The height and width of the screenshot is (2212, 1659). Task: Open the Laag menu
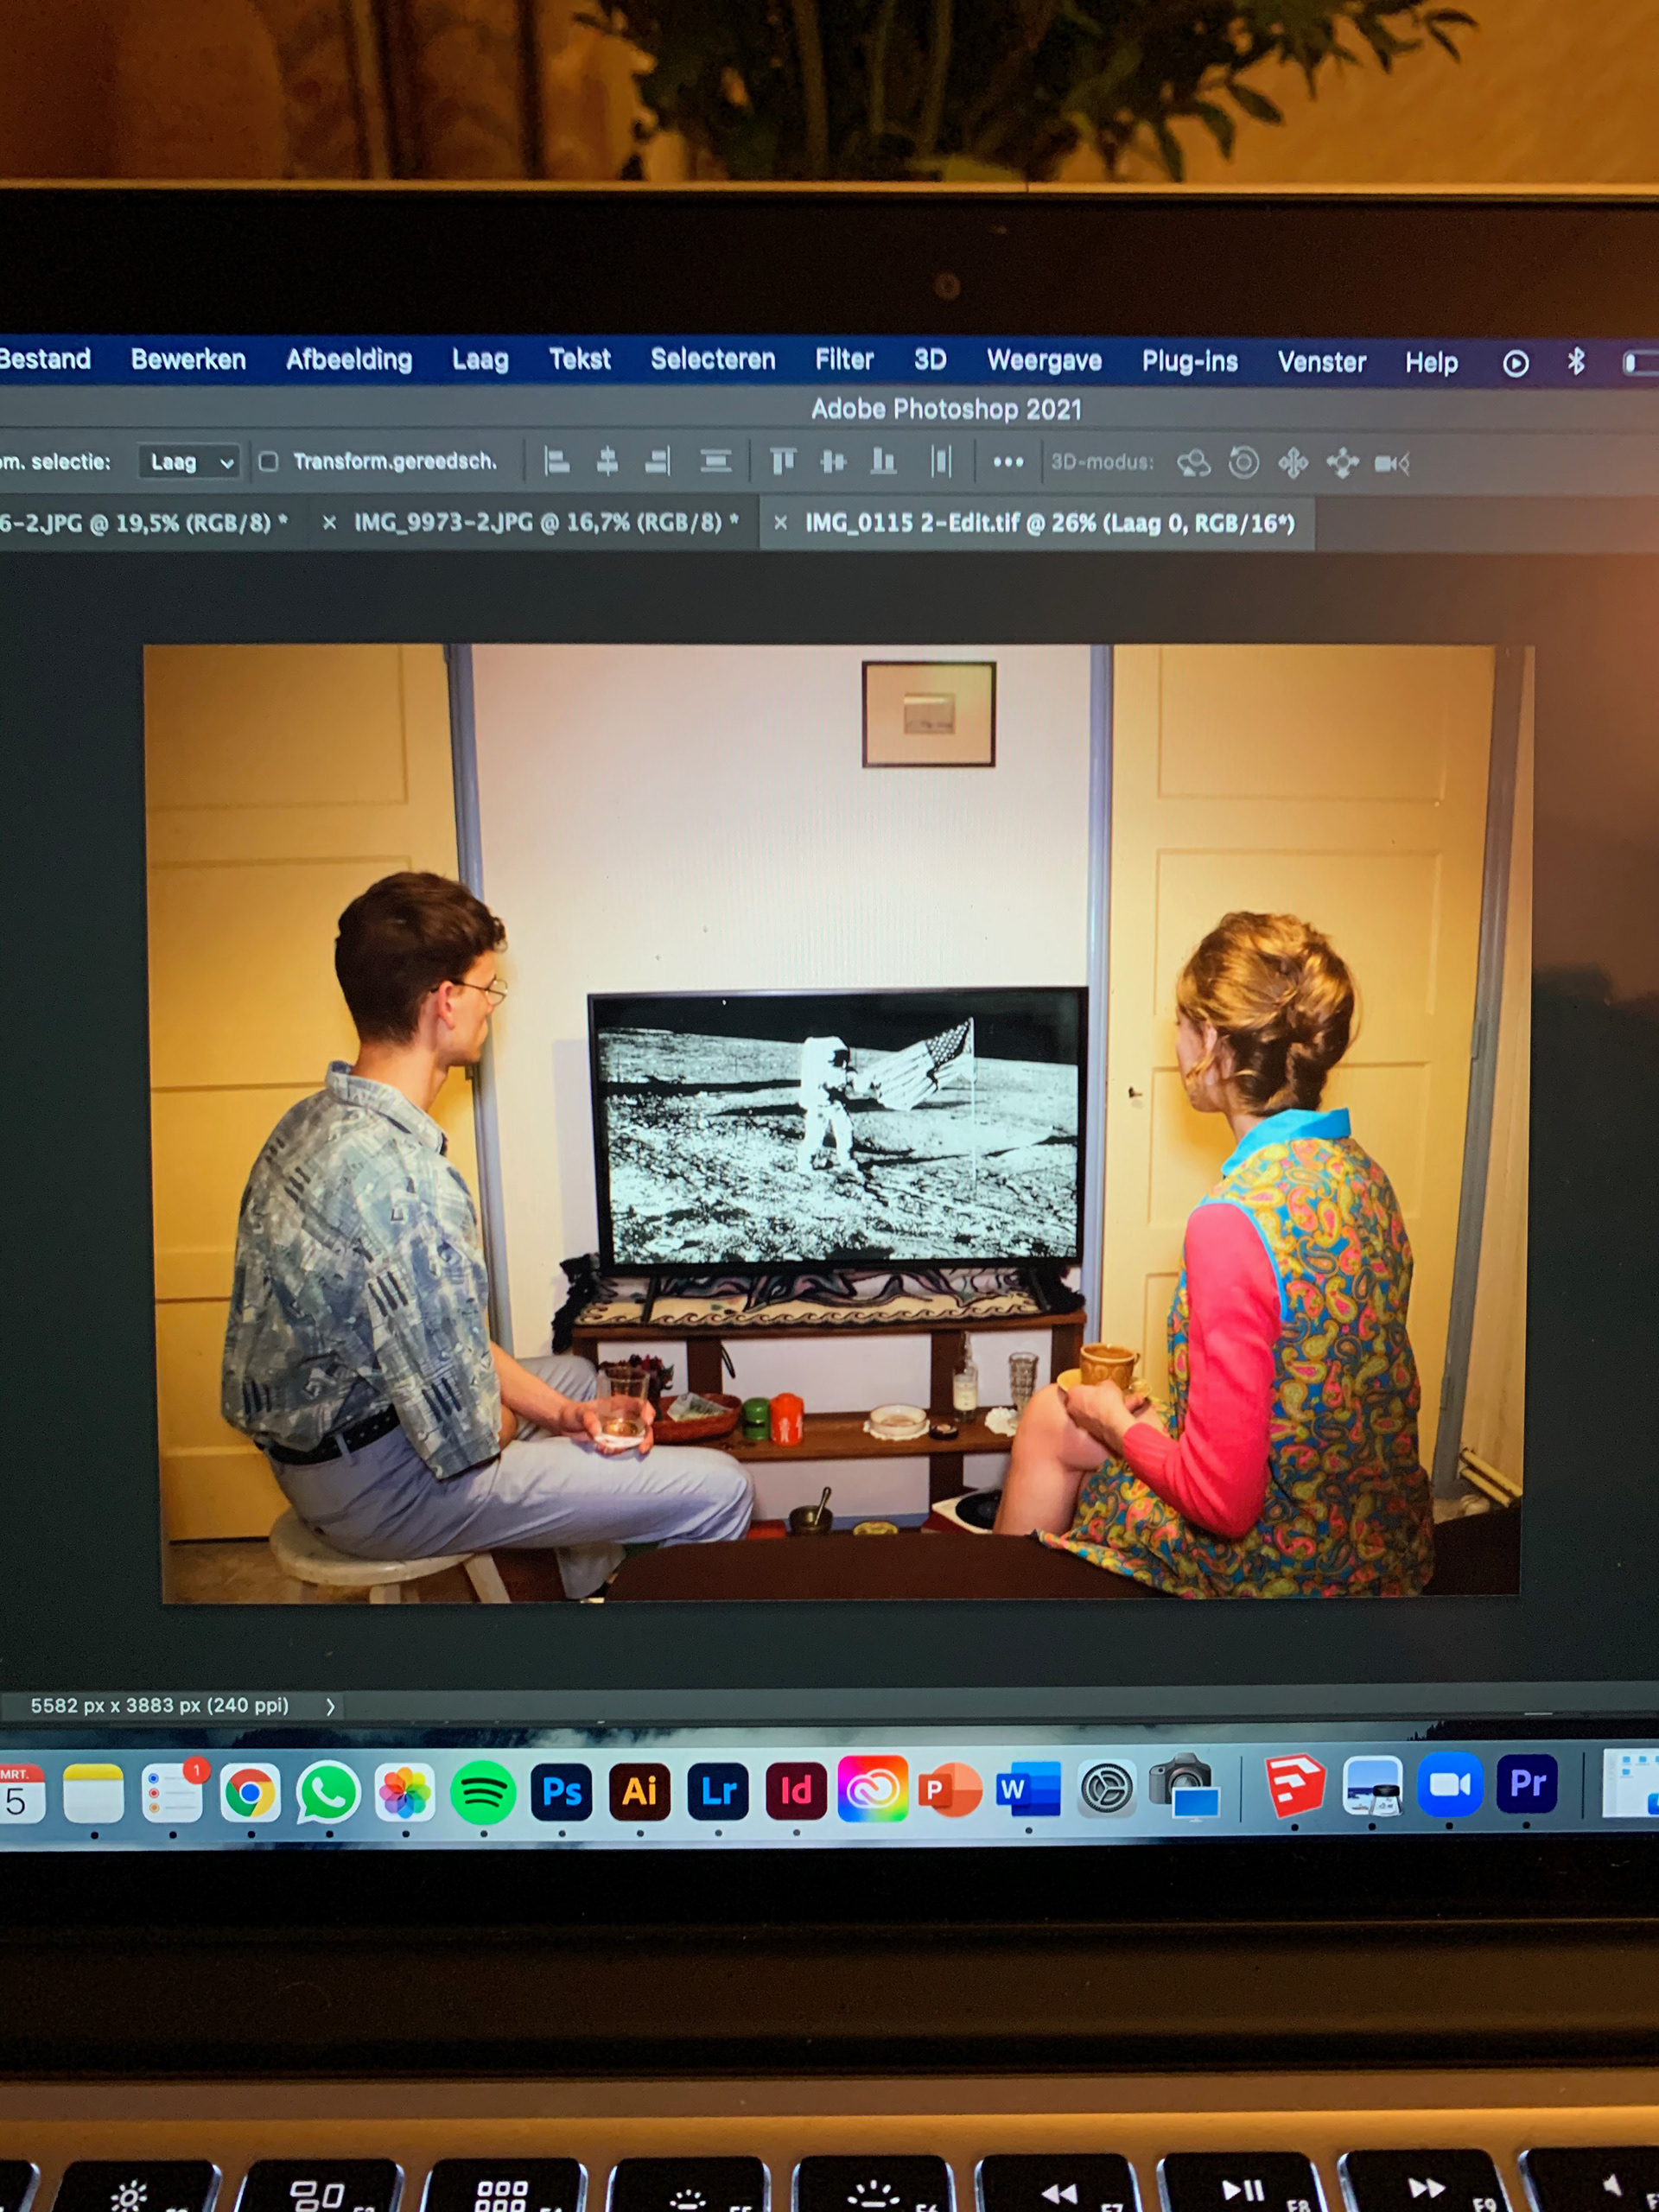click(480, 360)
